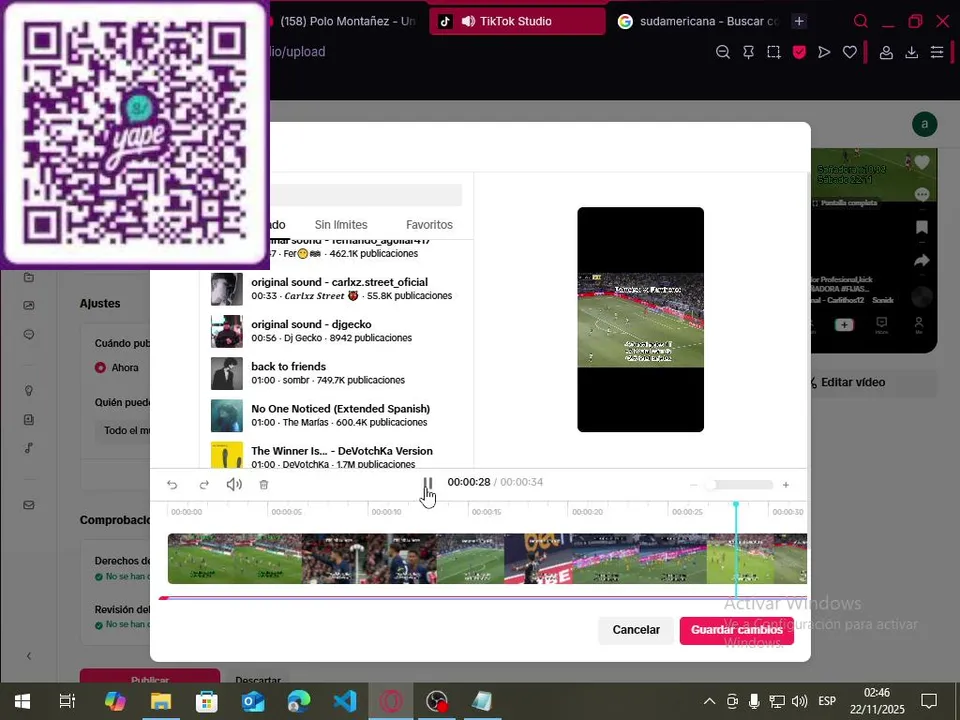Click the bookmark icon on the phone preview
960x720 pixels.
(921, 227)
